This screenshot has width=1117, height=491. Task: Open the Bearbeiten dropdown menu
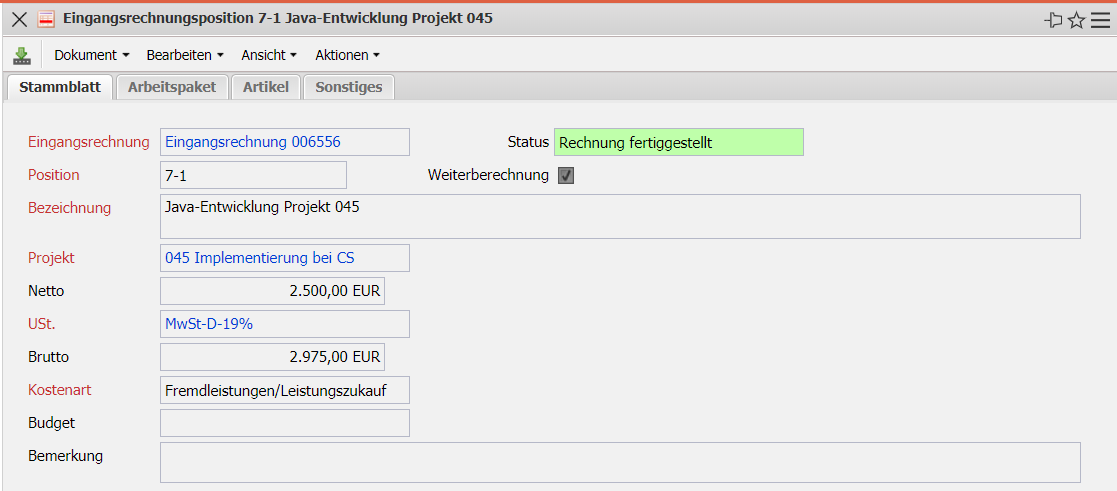[x=184, y=55]
